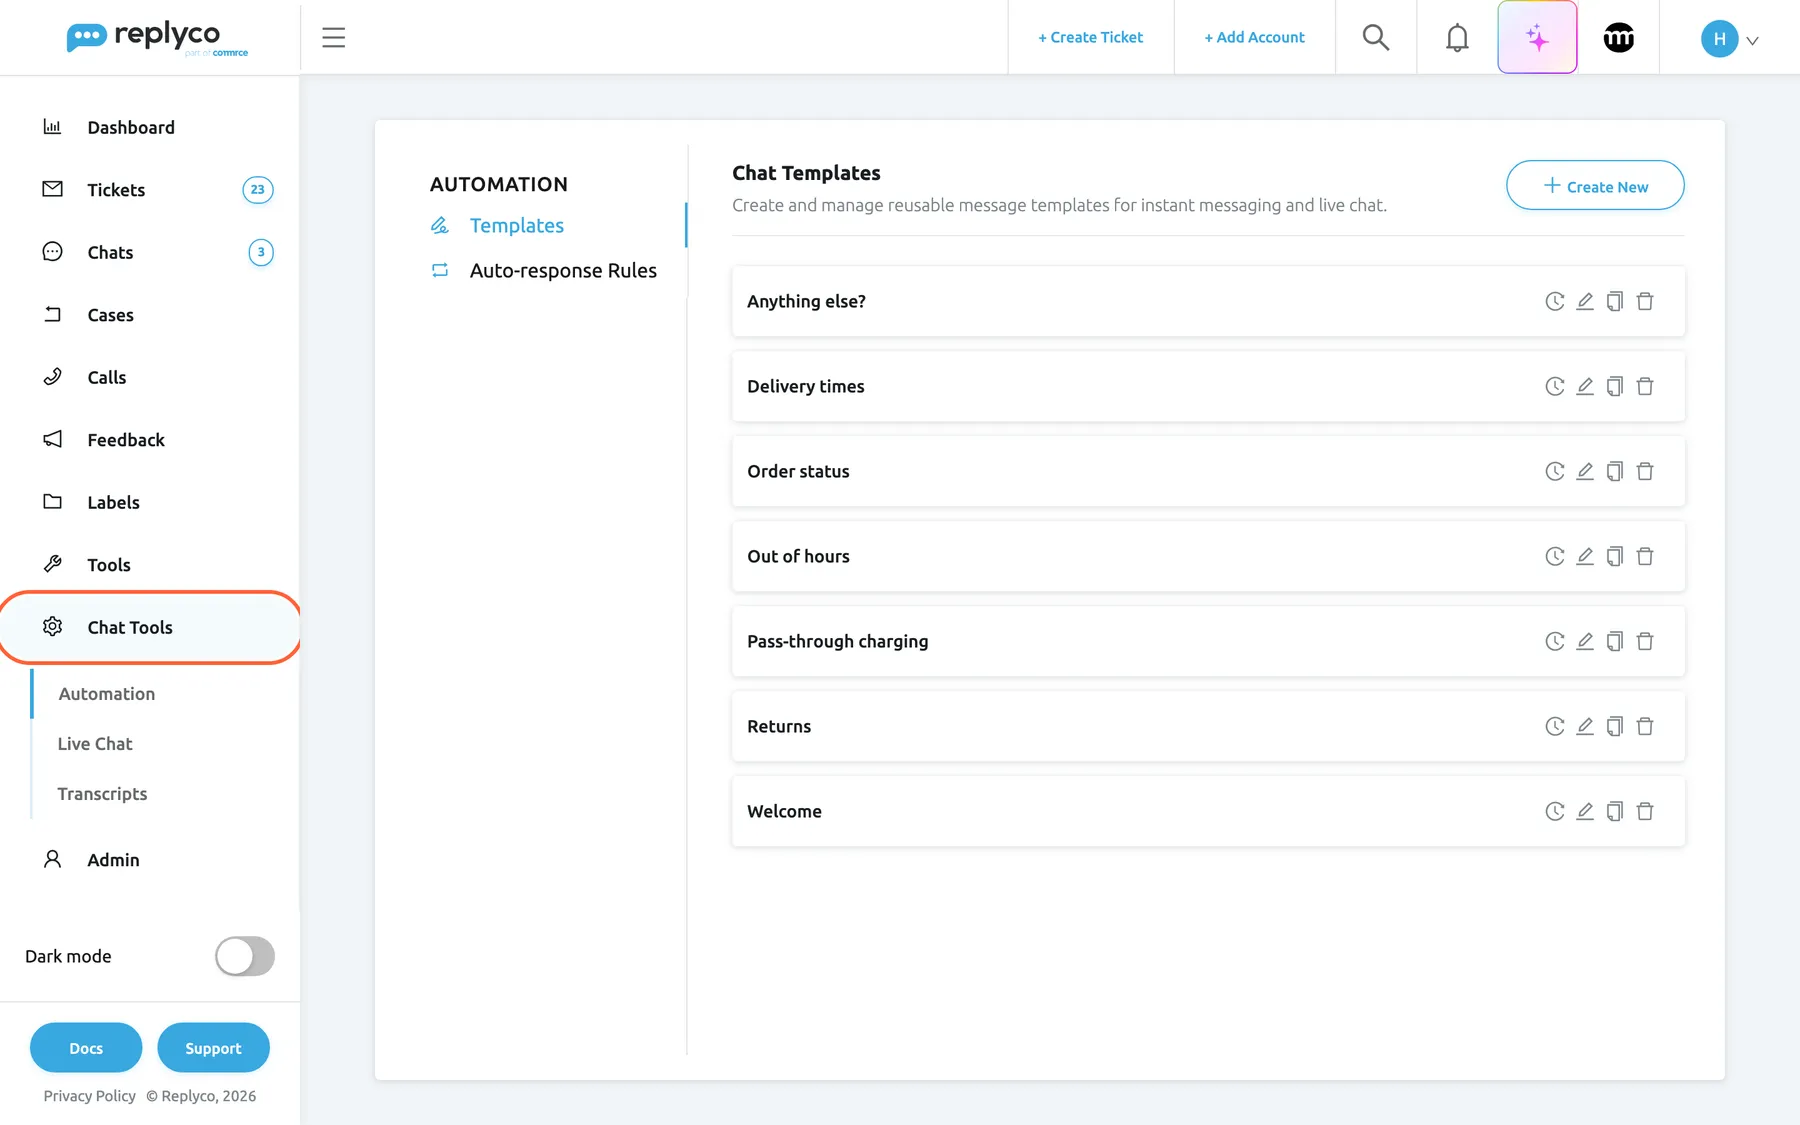Viewport: 1800px width, 1125px height.
Task: Launch the AI sparkle assistant icon
Action: [x=1537, y=37]
